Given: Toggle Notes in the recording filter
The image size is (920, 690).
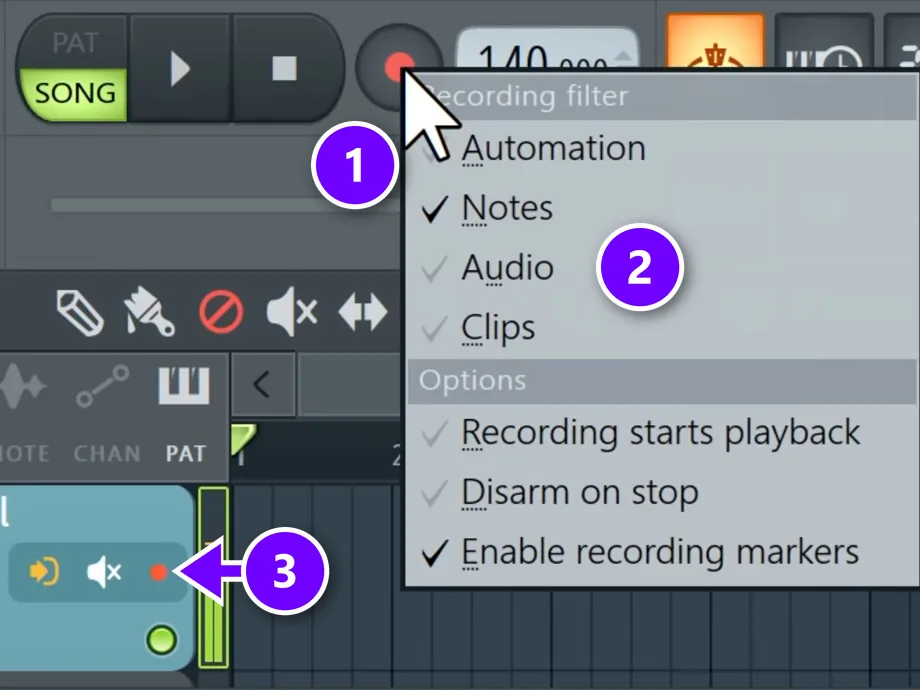Looking at the screenshot, I should pos(661,208).
